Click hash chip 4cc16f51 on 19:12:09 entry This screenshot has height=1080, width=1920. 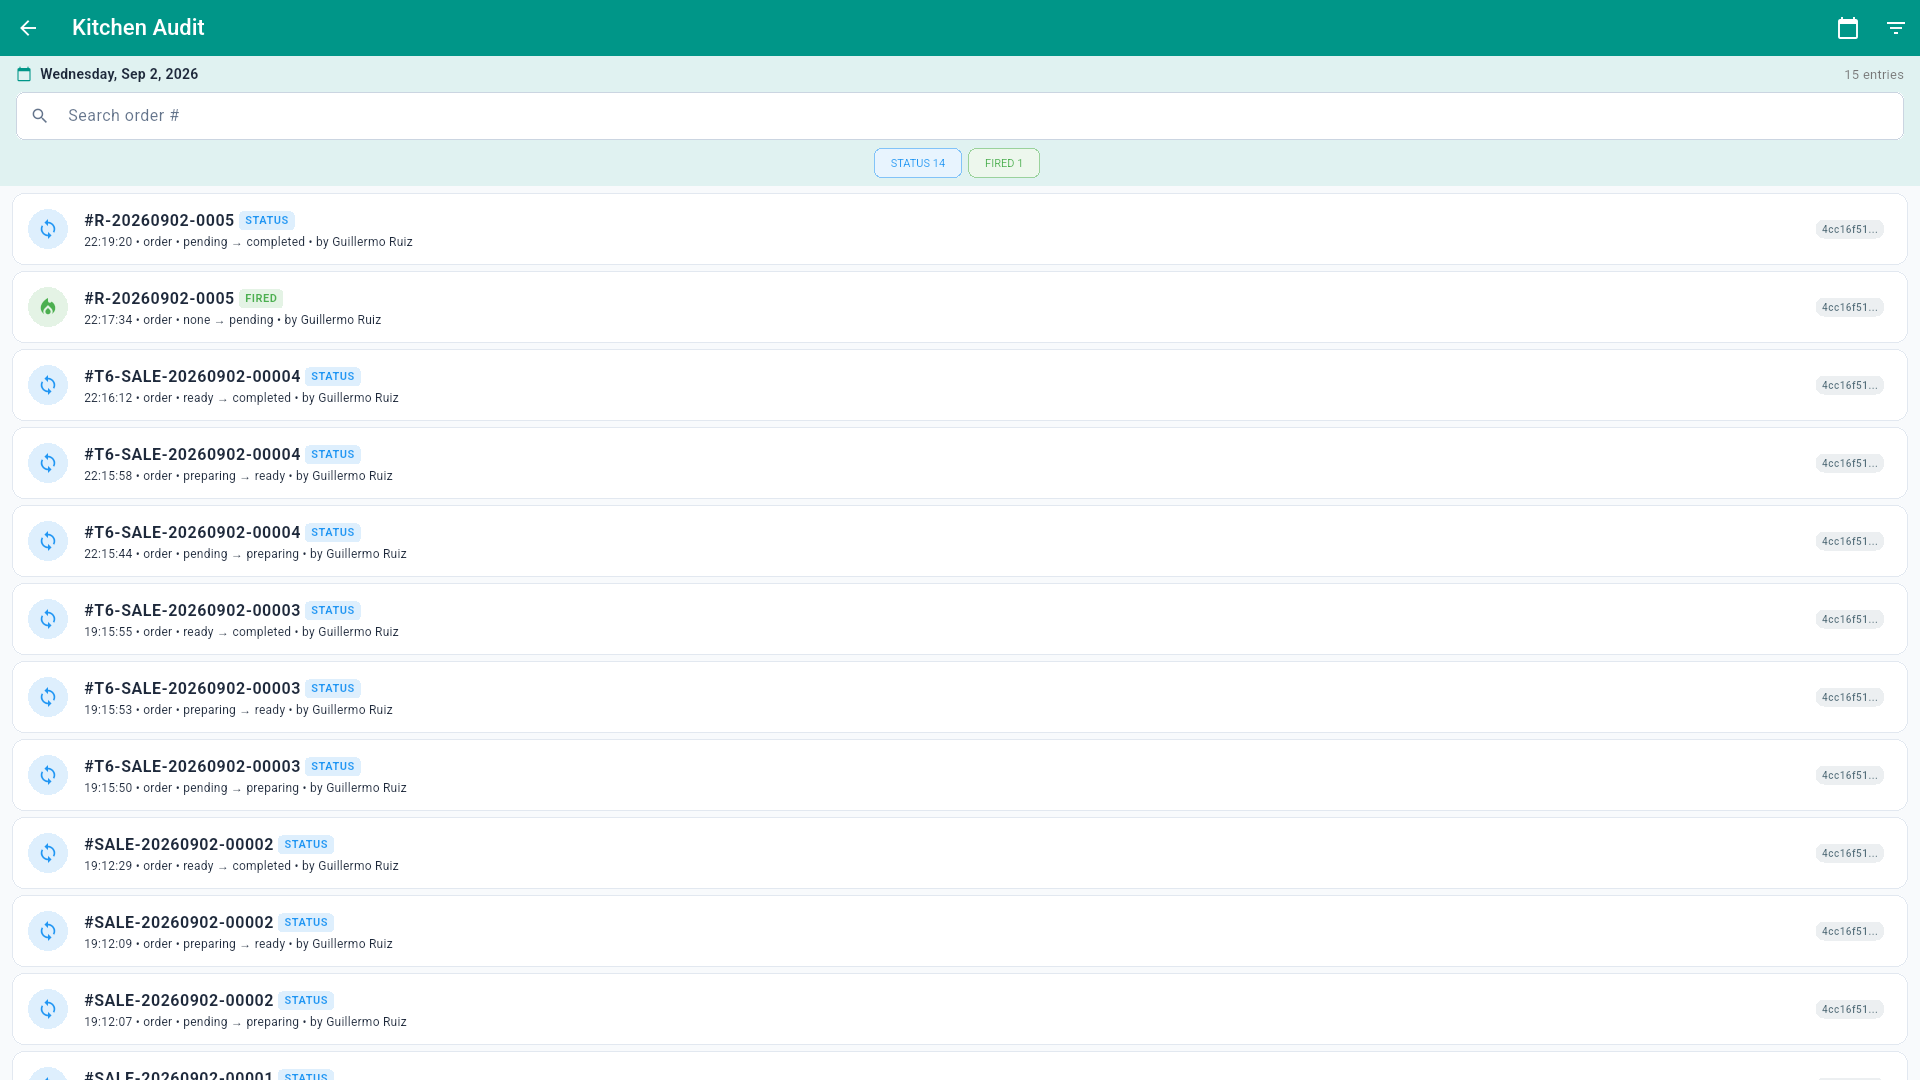click(1850, 931)
